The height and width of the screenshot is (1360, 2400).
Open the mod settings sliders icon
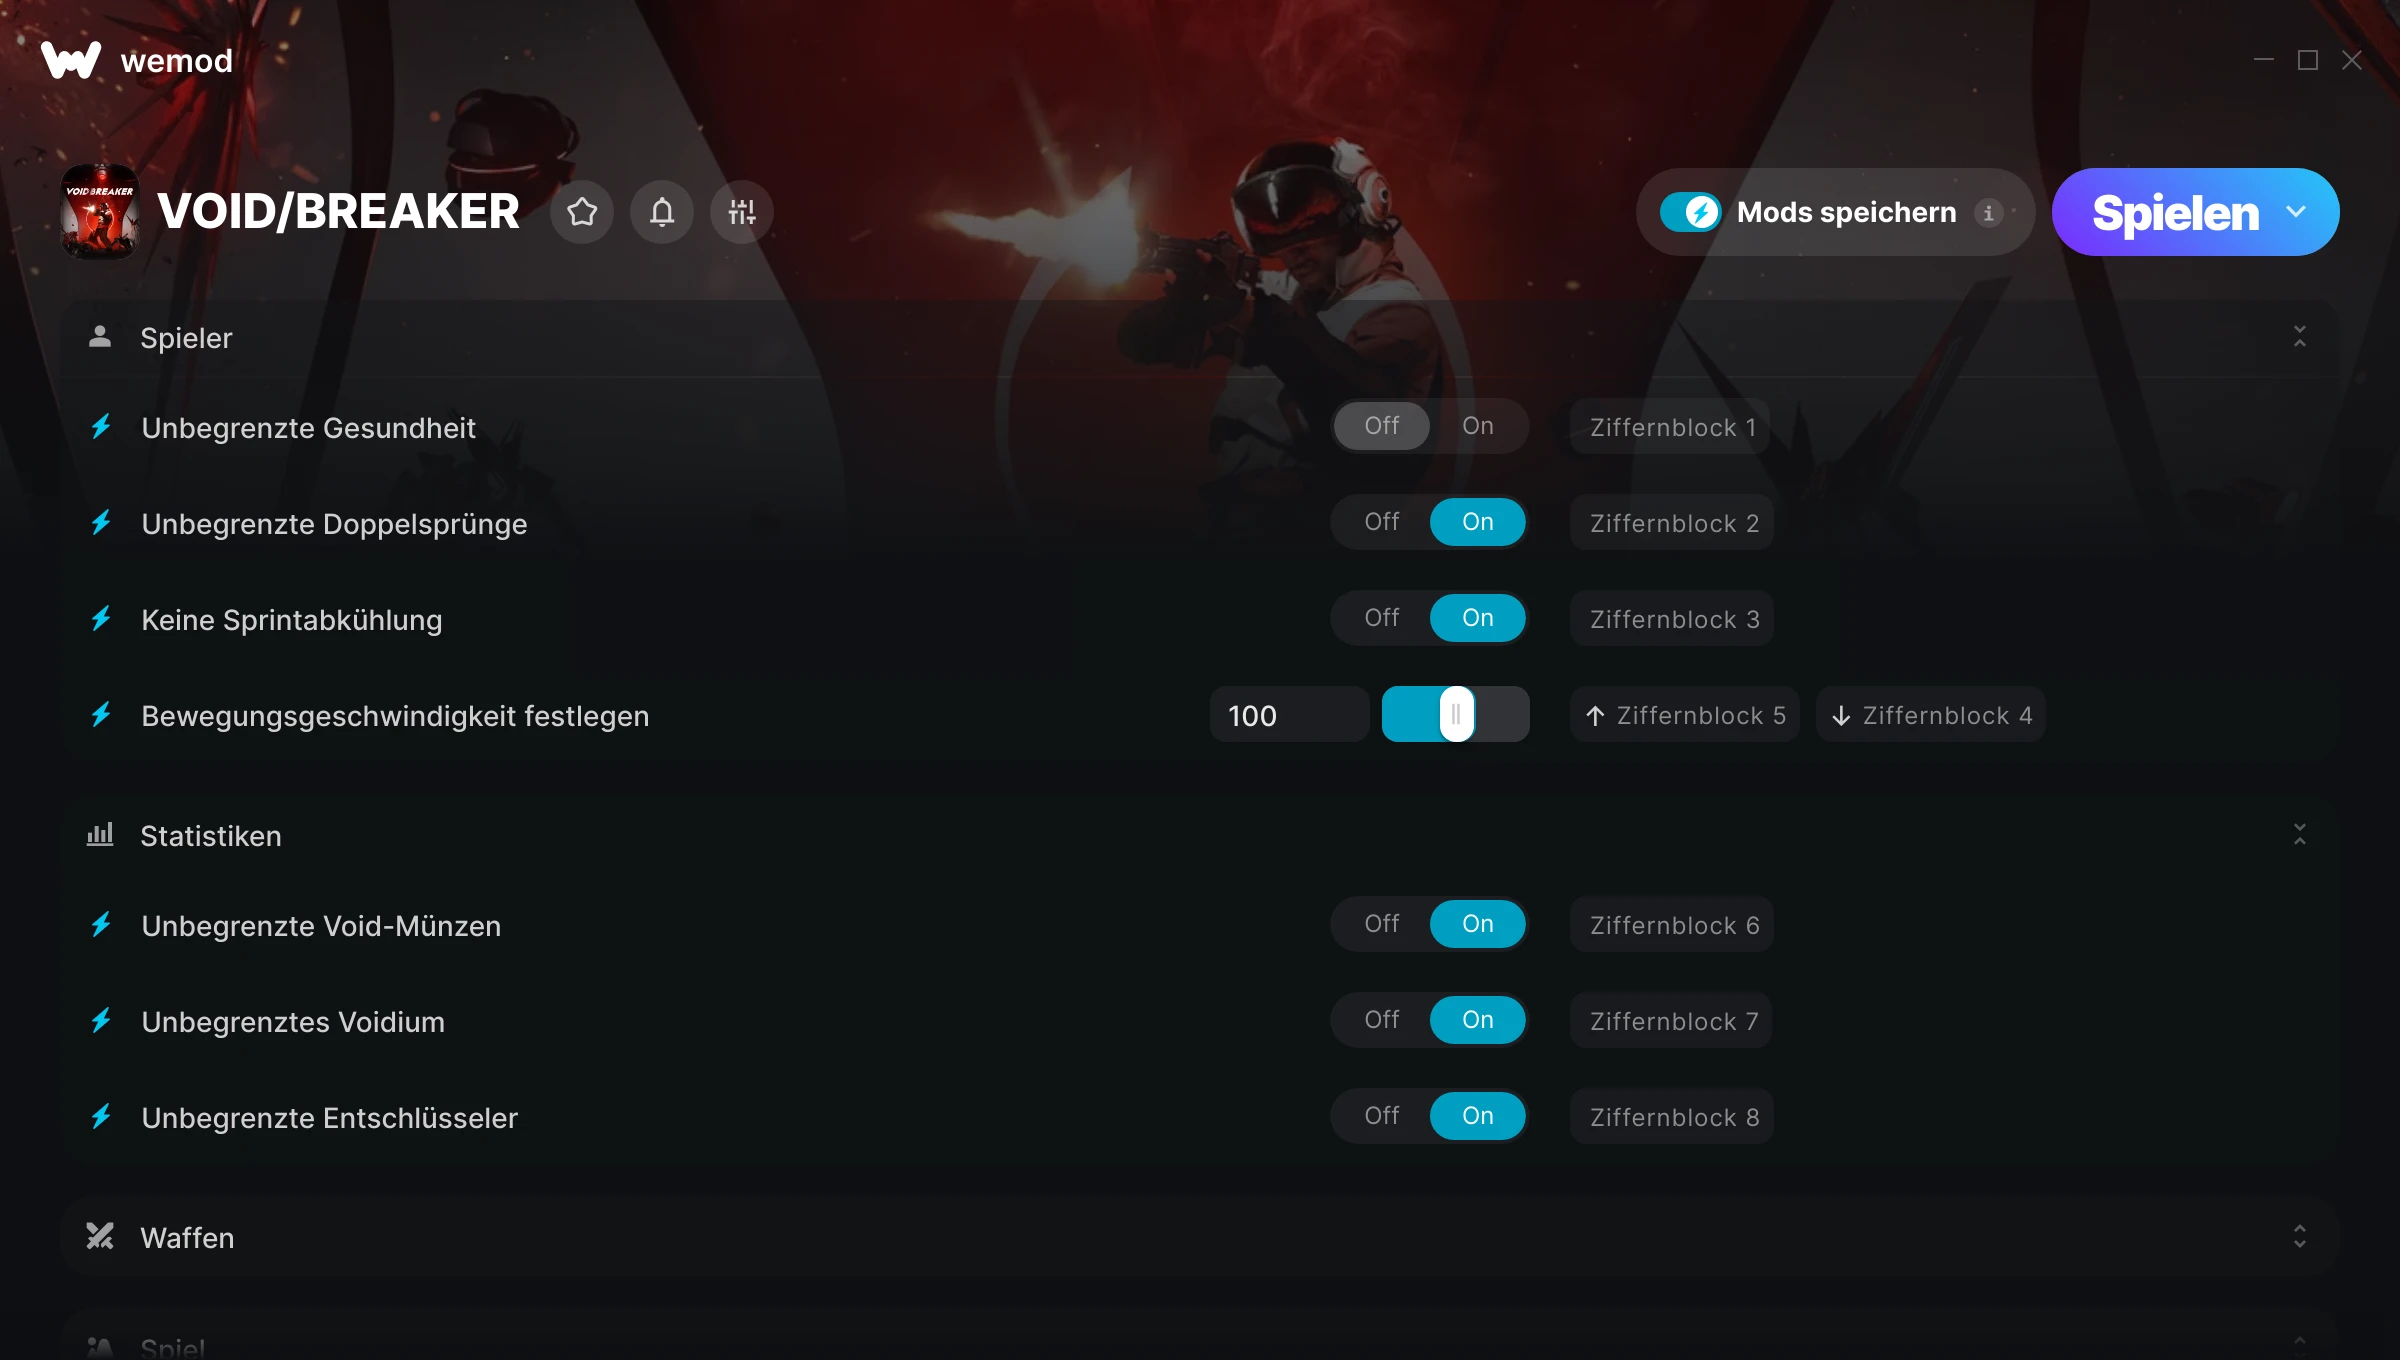tap(742, 212)
